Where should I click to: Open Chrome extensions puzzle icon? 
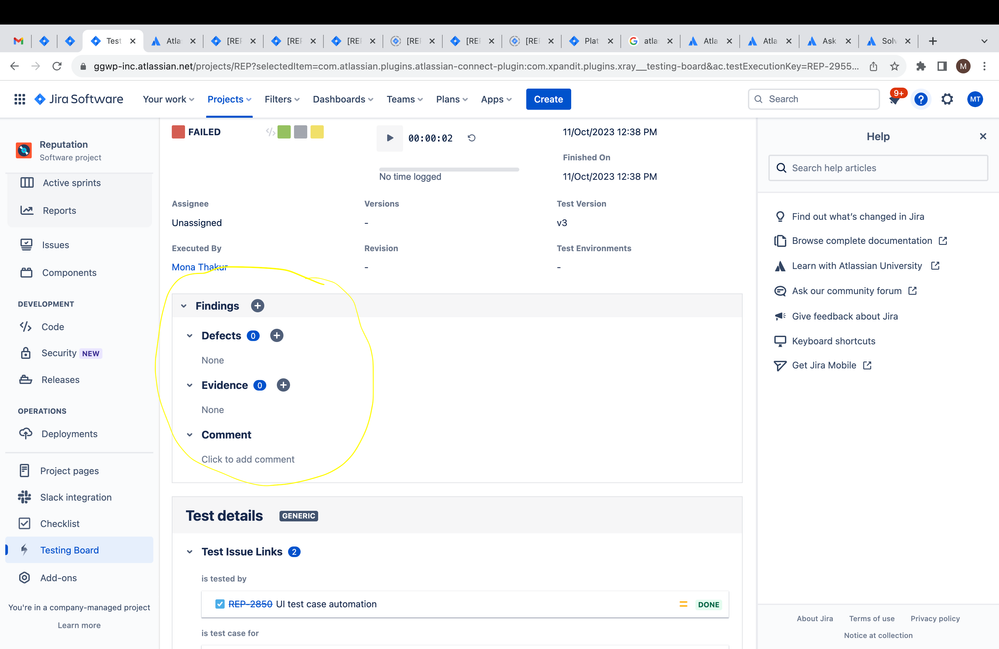coord(921,66)
